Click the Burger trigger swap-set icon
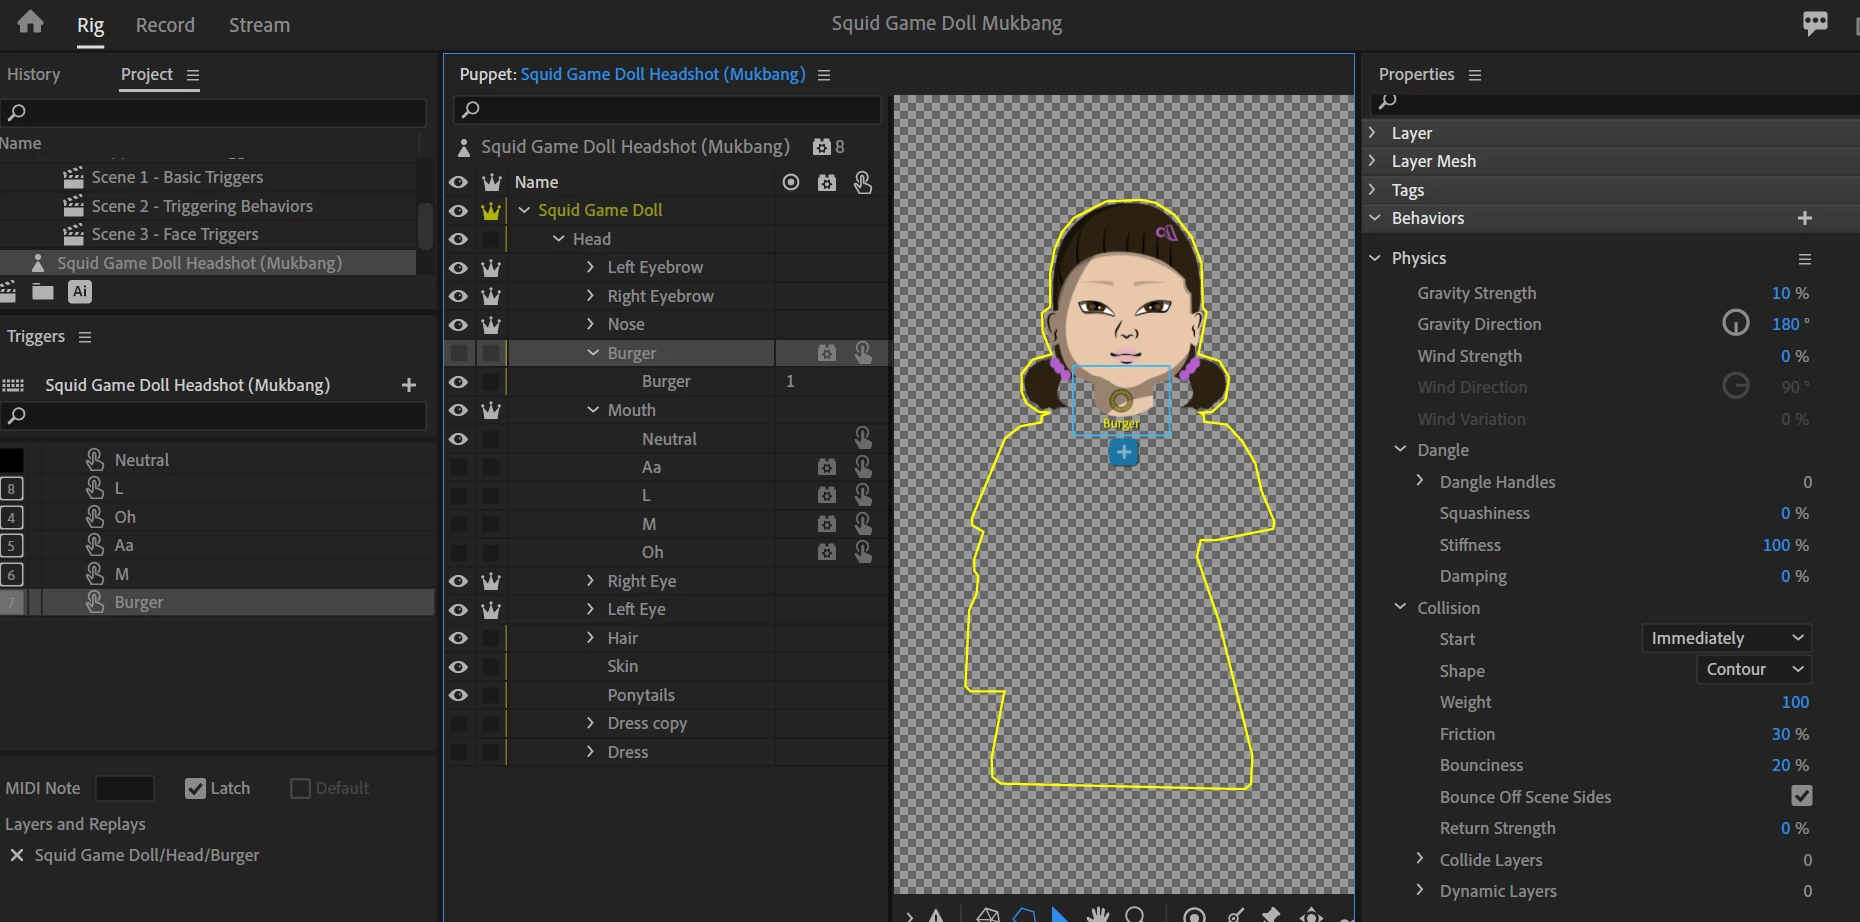 pos(95,602)
